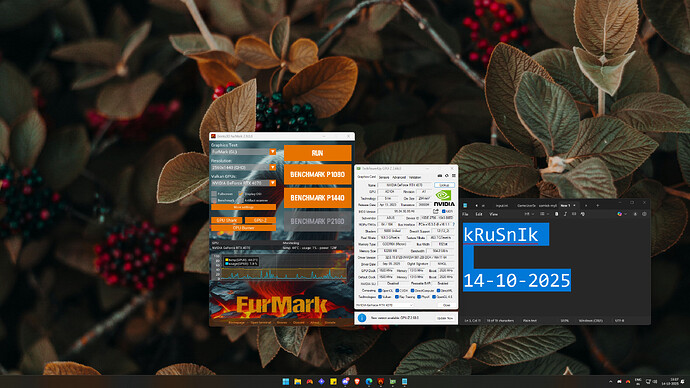
Task: Click the Close button in GPU-Z
Action: coord(447,305)
